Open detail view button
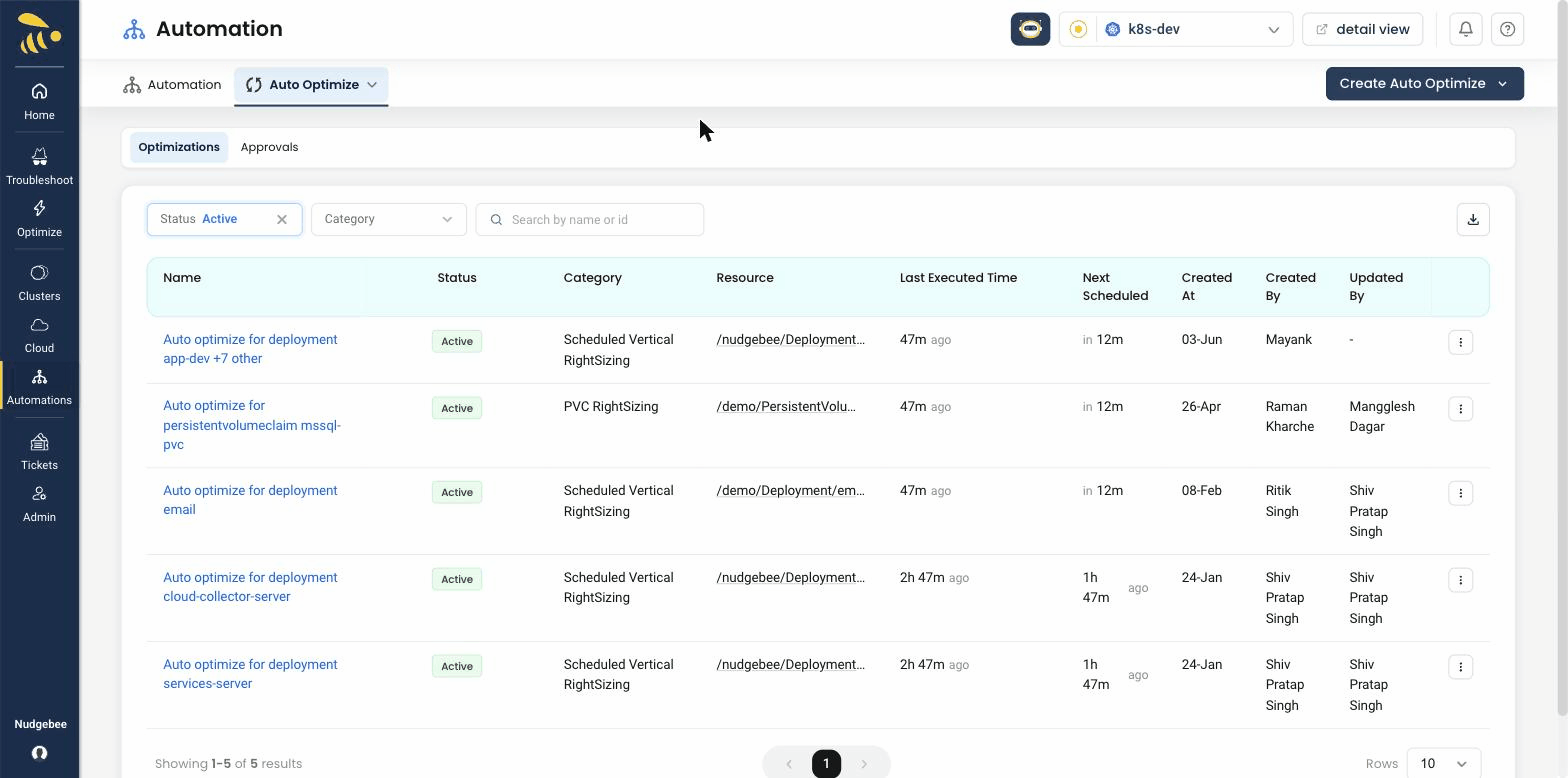 (1362, 29)
